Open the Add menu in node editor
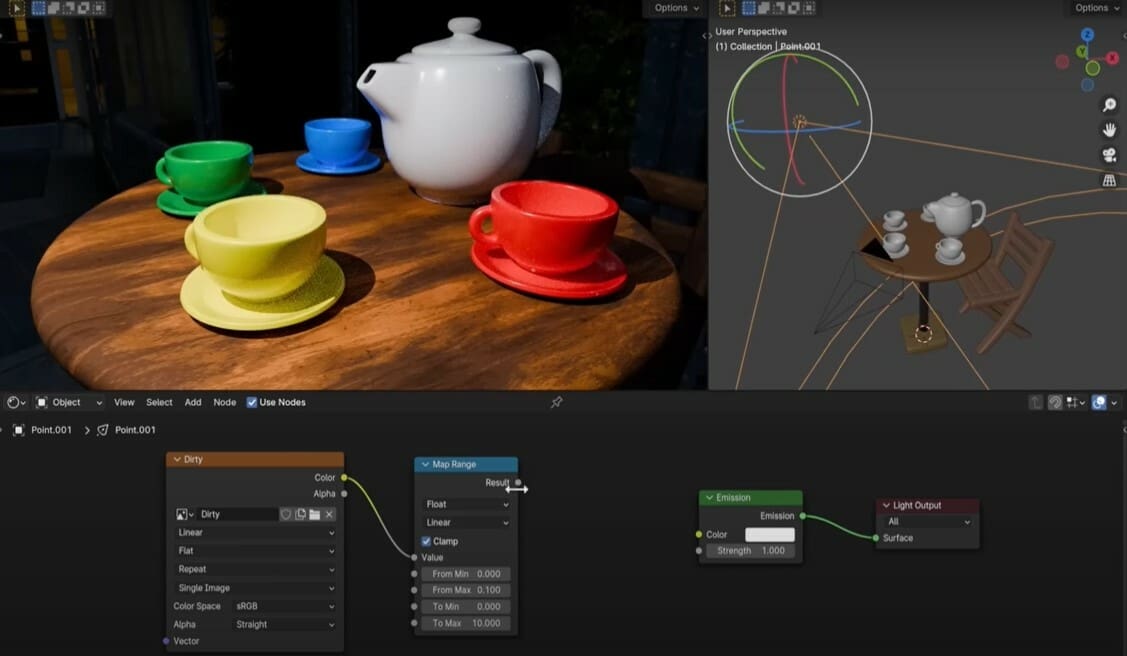1127x656 pixels. 193,402
